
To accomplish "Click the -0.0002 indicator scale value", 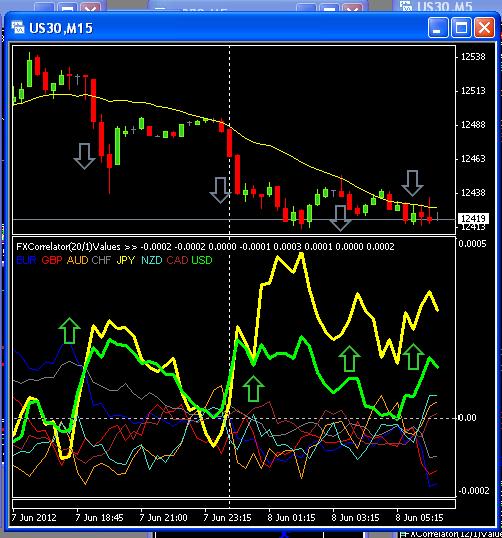I will coord(474,490).
